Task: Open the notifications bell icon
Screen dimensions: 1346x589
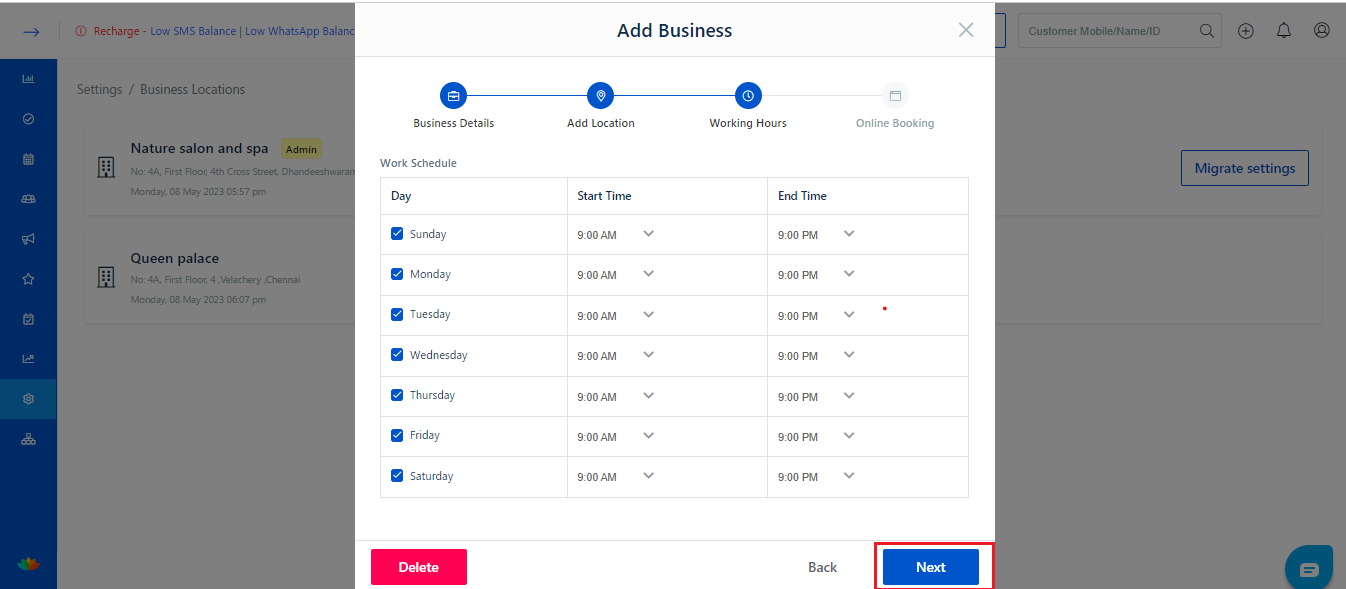Action: click(x=1284, y=31)
